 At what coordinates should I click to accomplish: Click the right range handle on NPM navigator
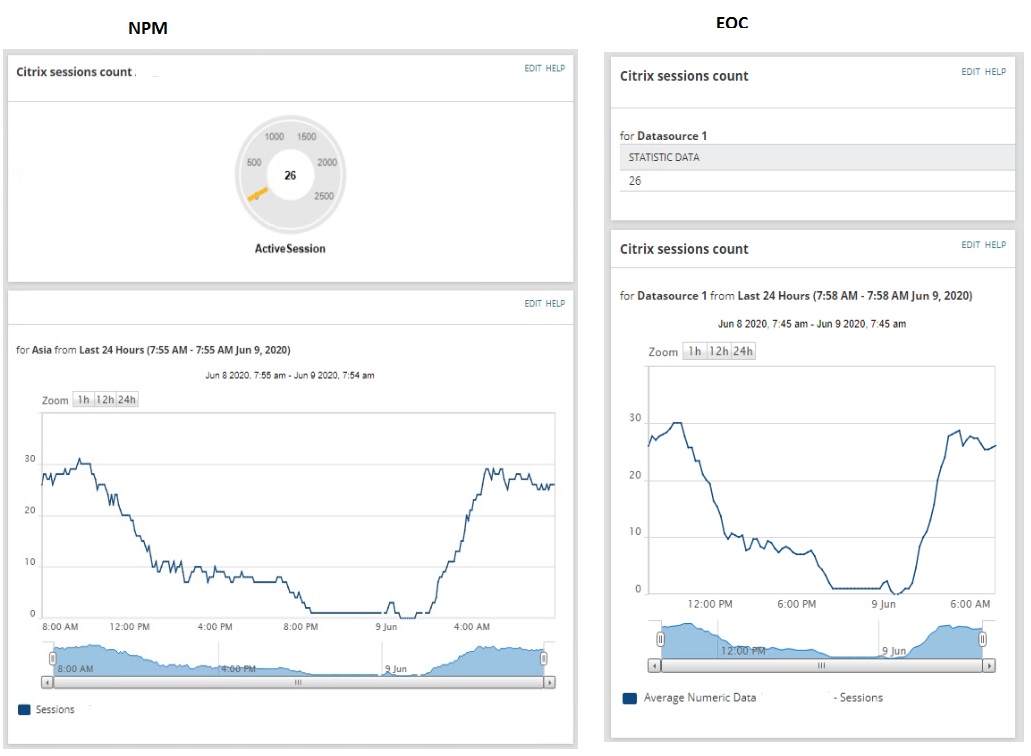click(544, 658)
